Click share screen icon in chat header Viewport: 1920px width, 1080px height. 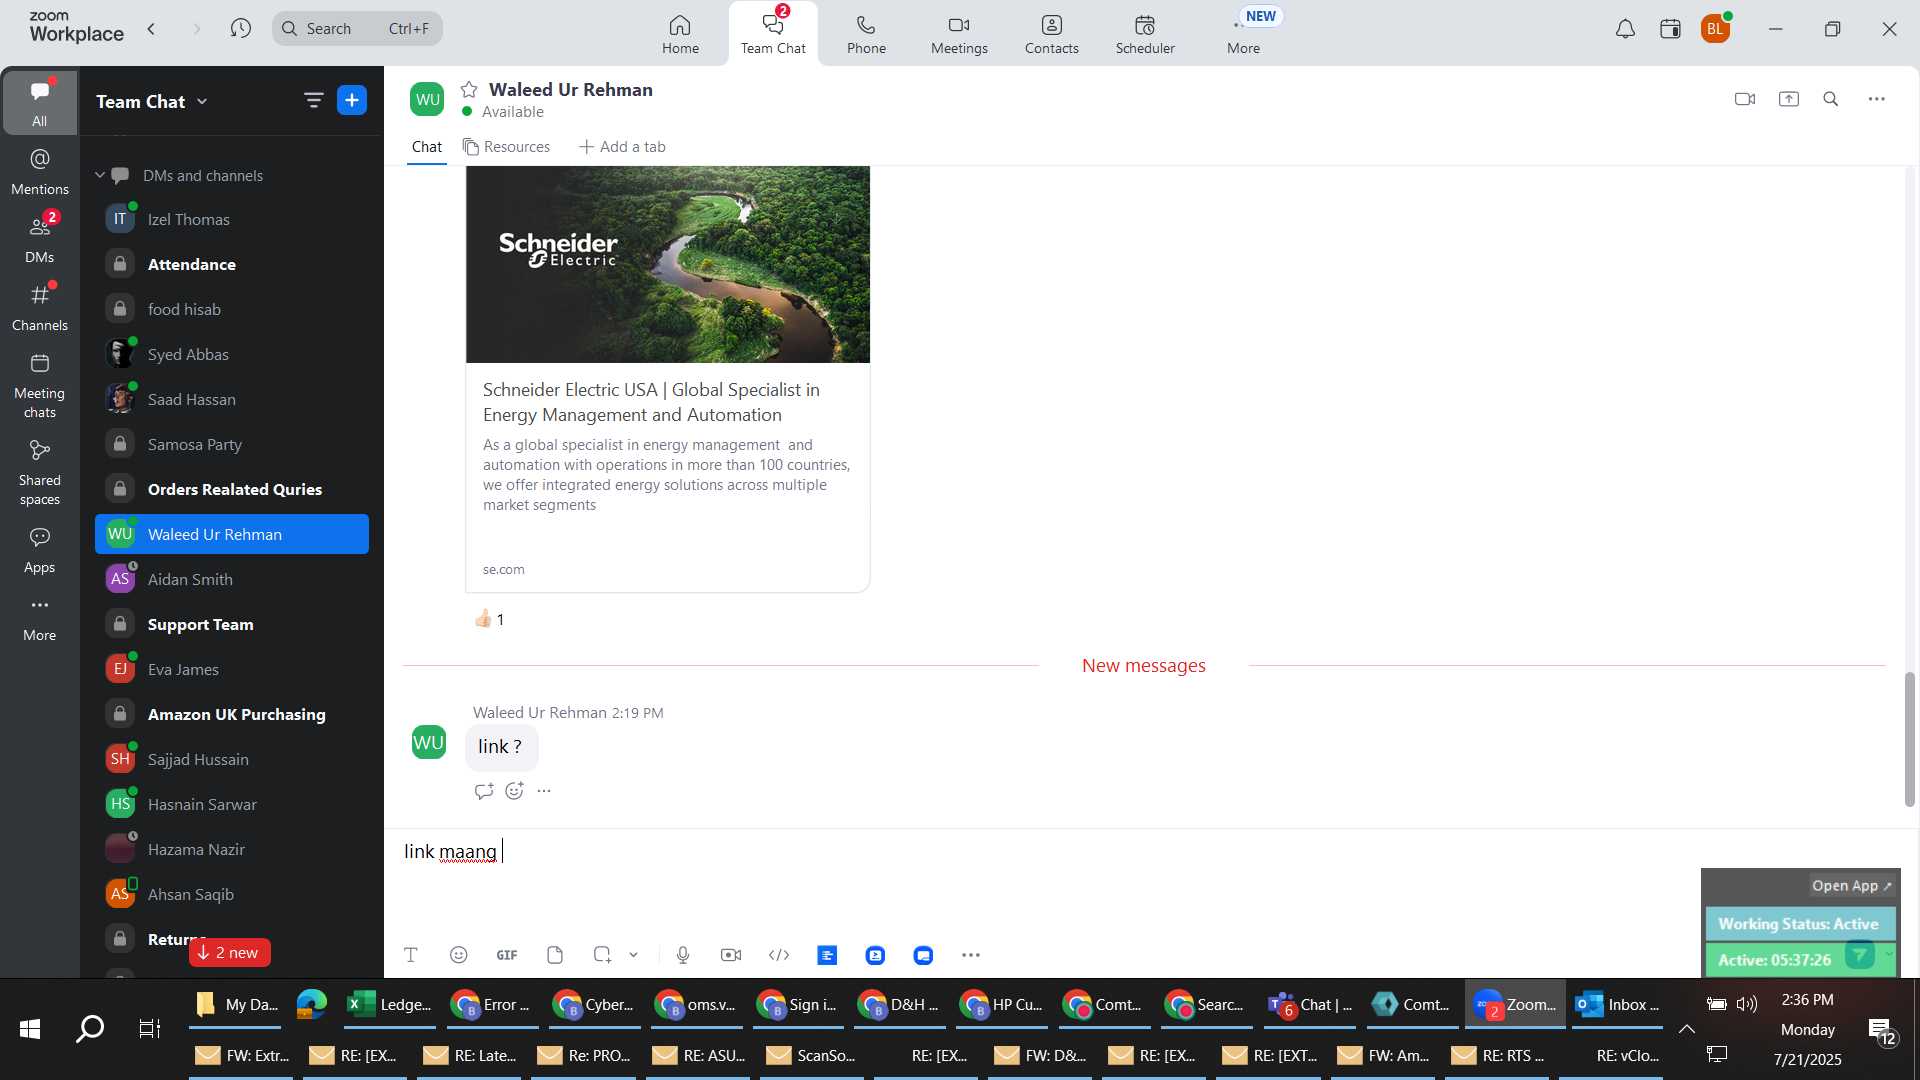tap(1789, 99)
